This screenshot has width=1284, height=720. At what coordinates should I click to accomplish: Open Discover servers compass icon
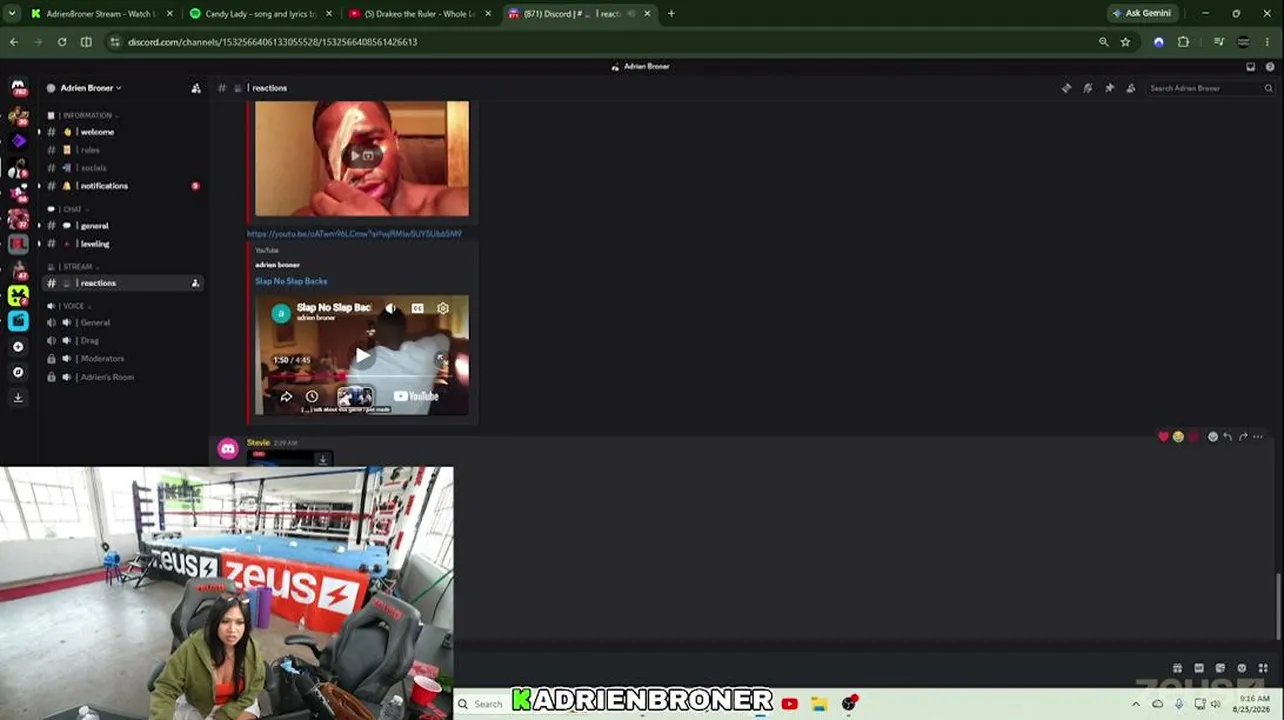pos(18,372)
